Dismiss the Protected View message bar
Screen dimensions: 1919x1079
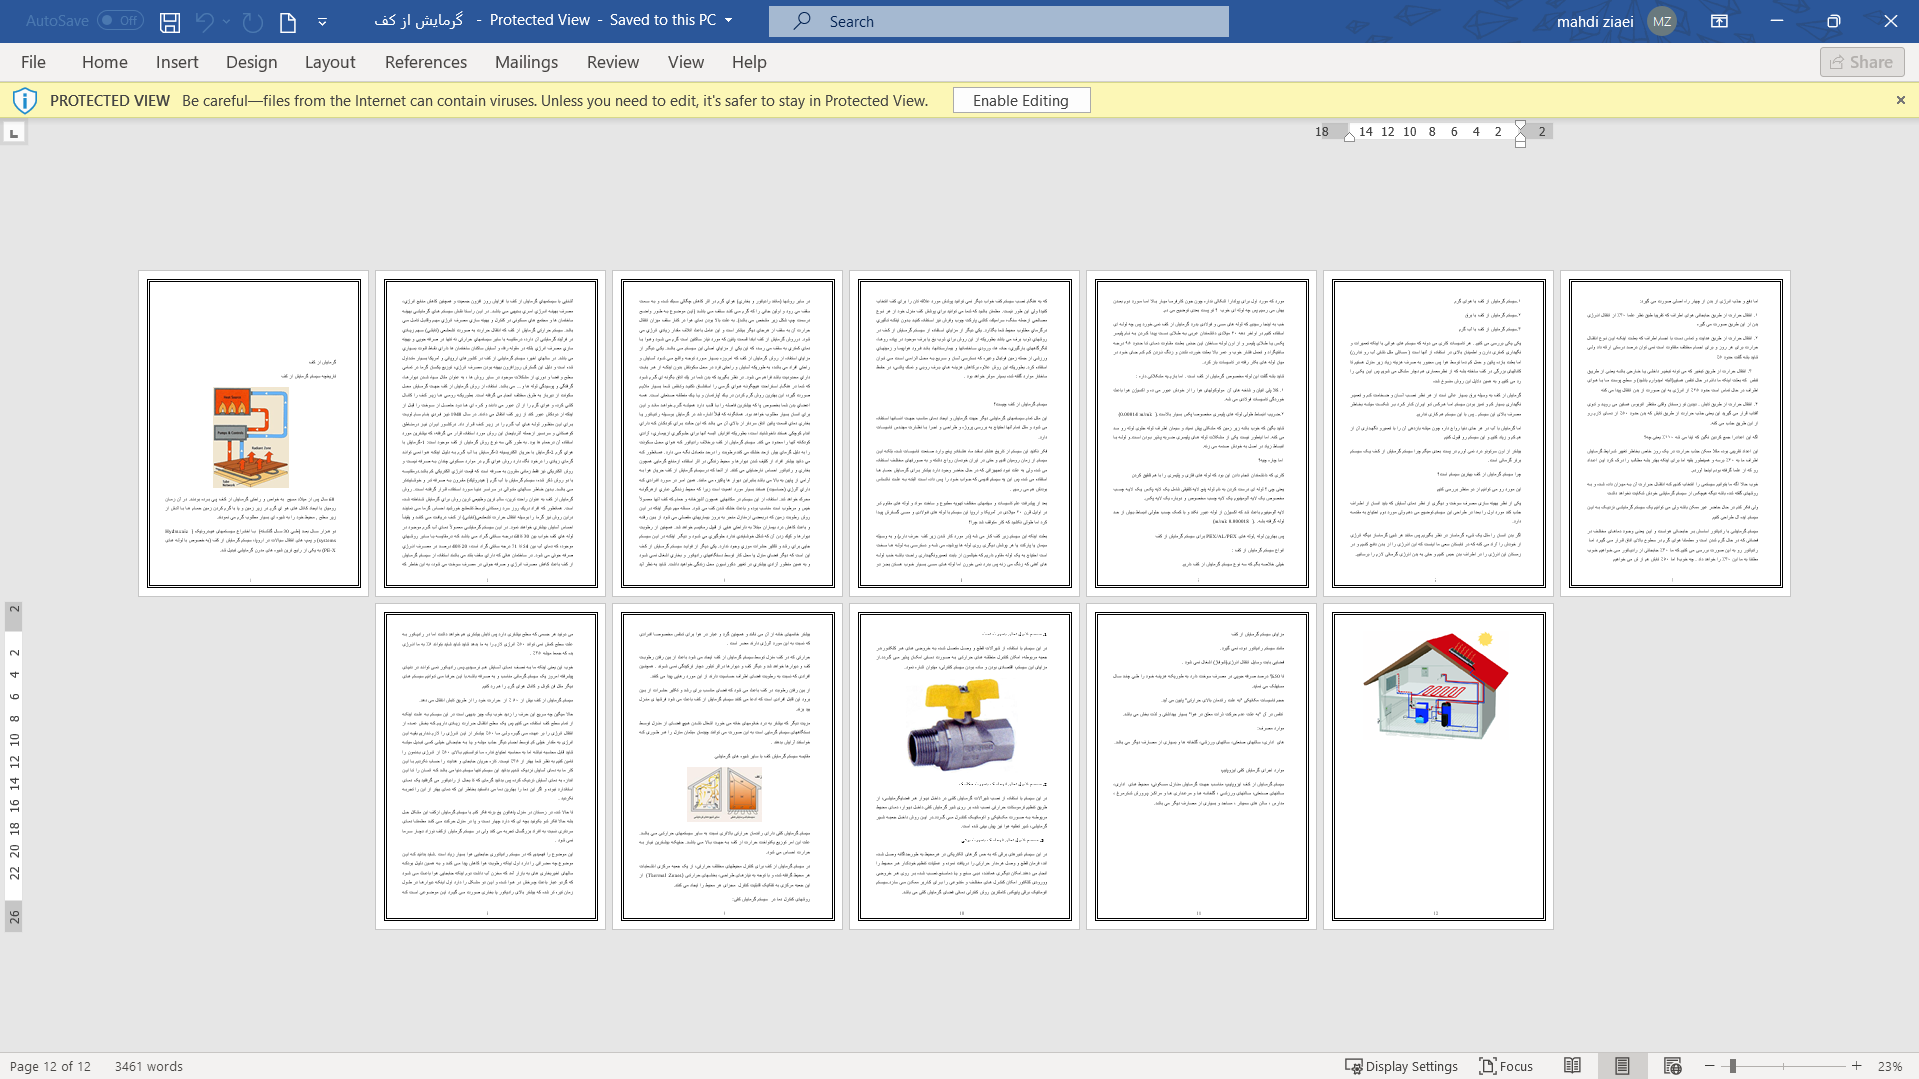click(1900, 100)
